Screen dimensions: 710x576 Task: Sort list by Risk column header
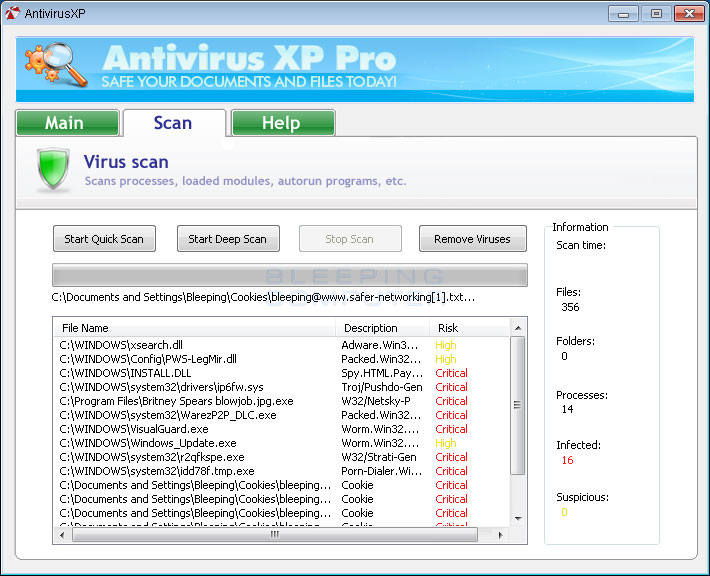click(x=468, y=328)
